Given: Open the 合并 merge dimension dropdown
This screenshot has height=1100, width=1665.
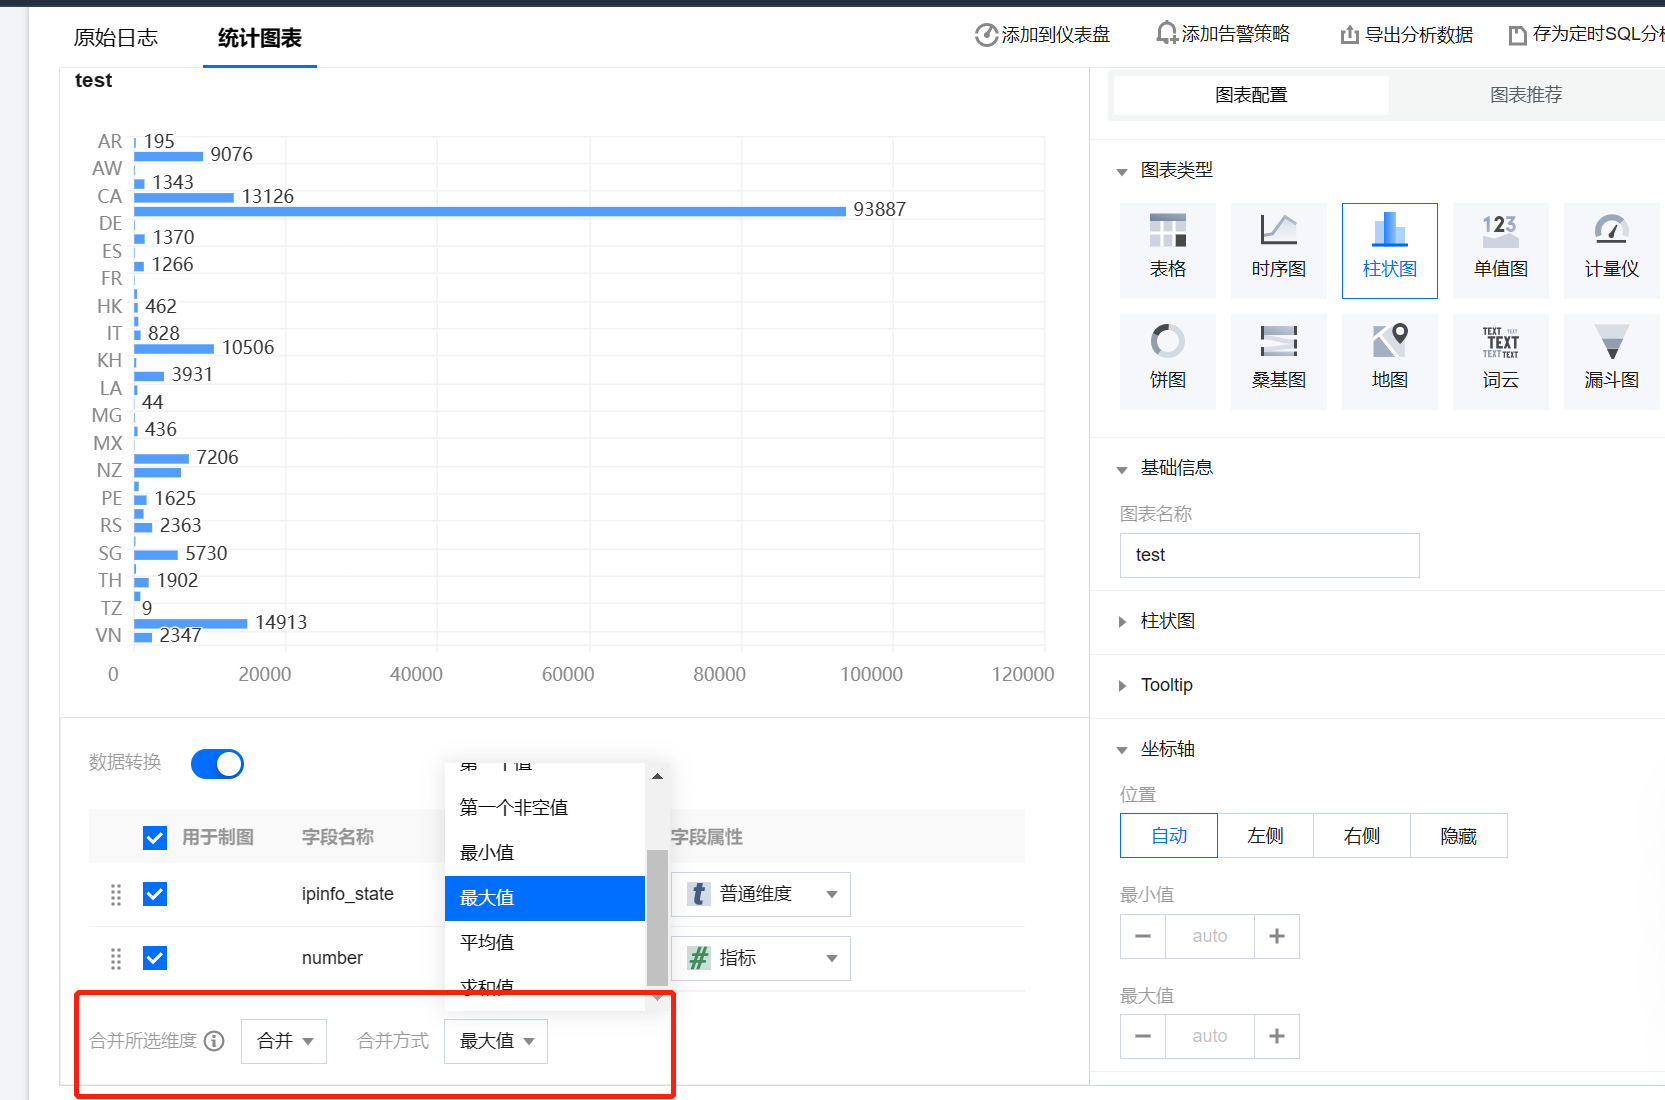Looking at the screenshot, I should [284, 1041].
